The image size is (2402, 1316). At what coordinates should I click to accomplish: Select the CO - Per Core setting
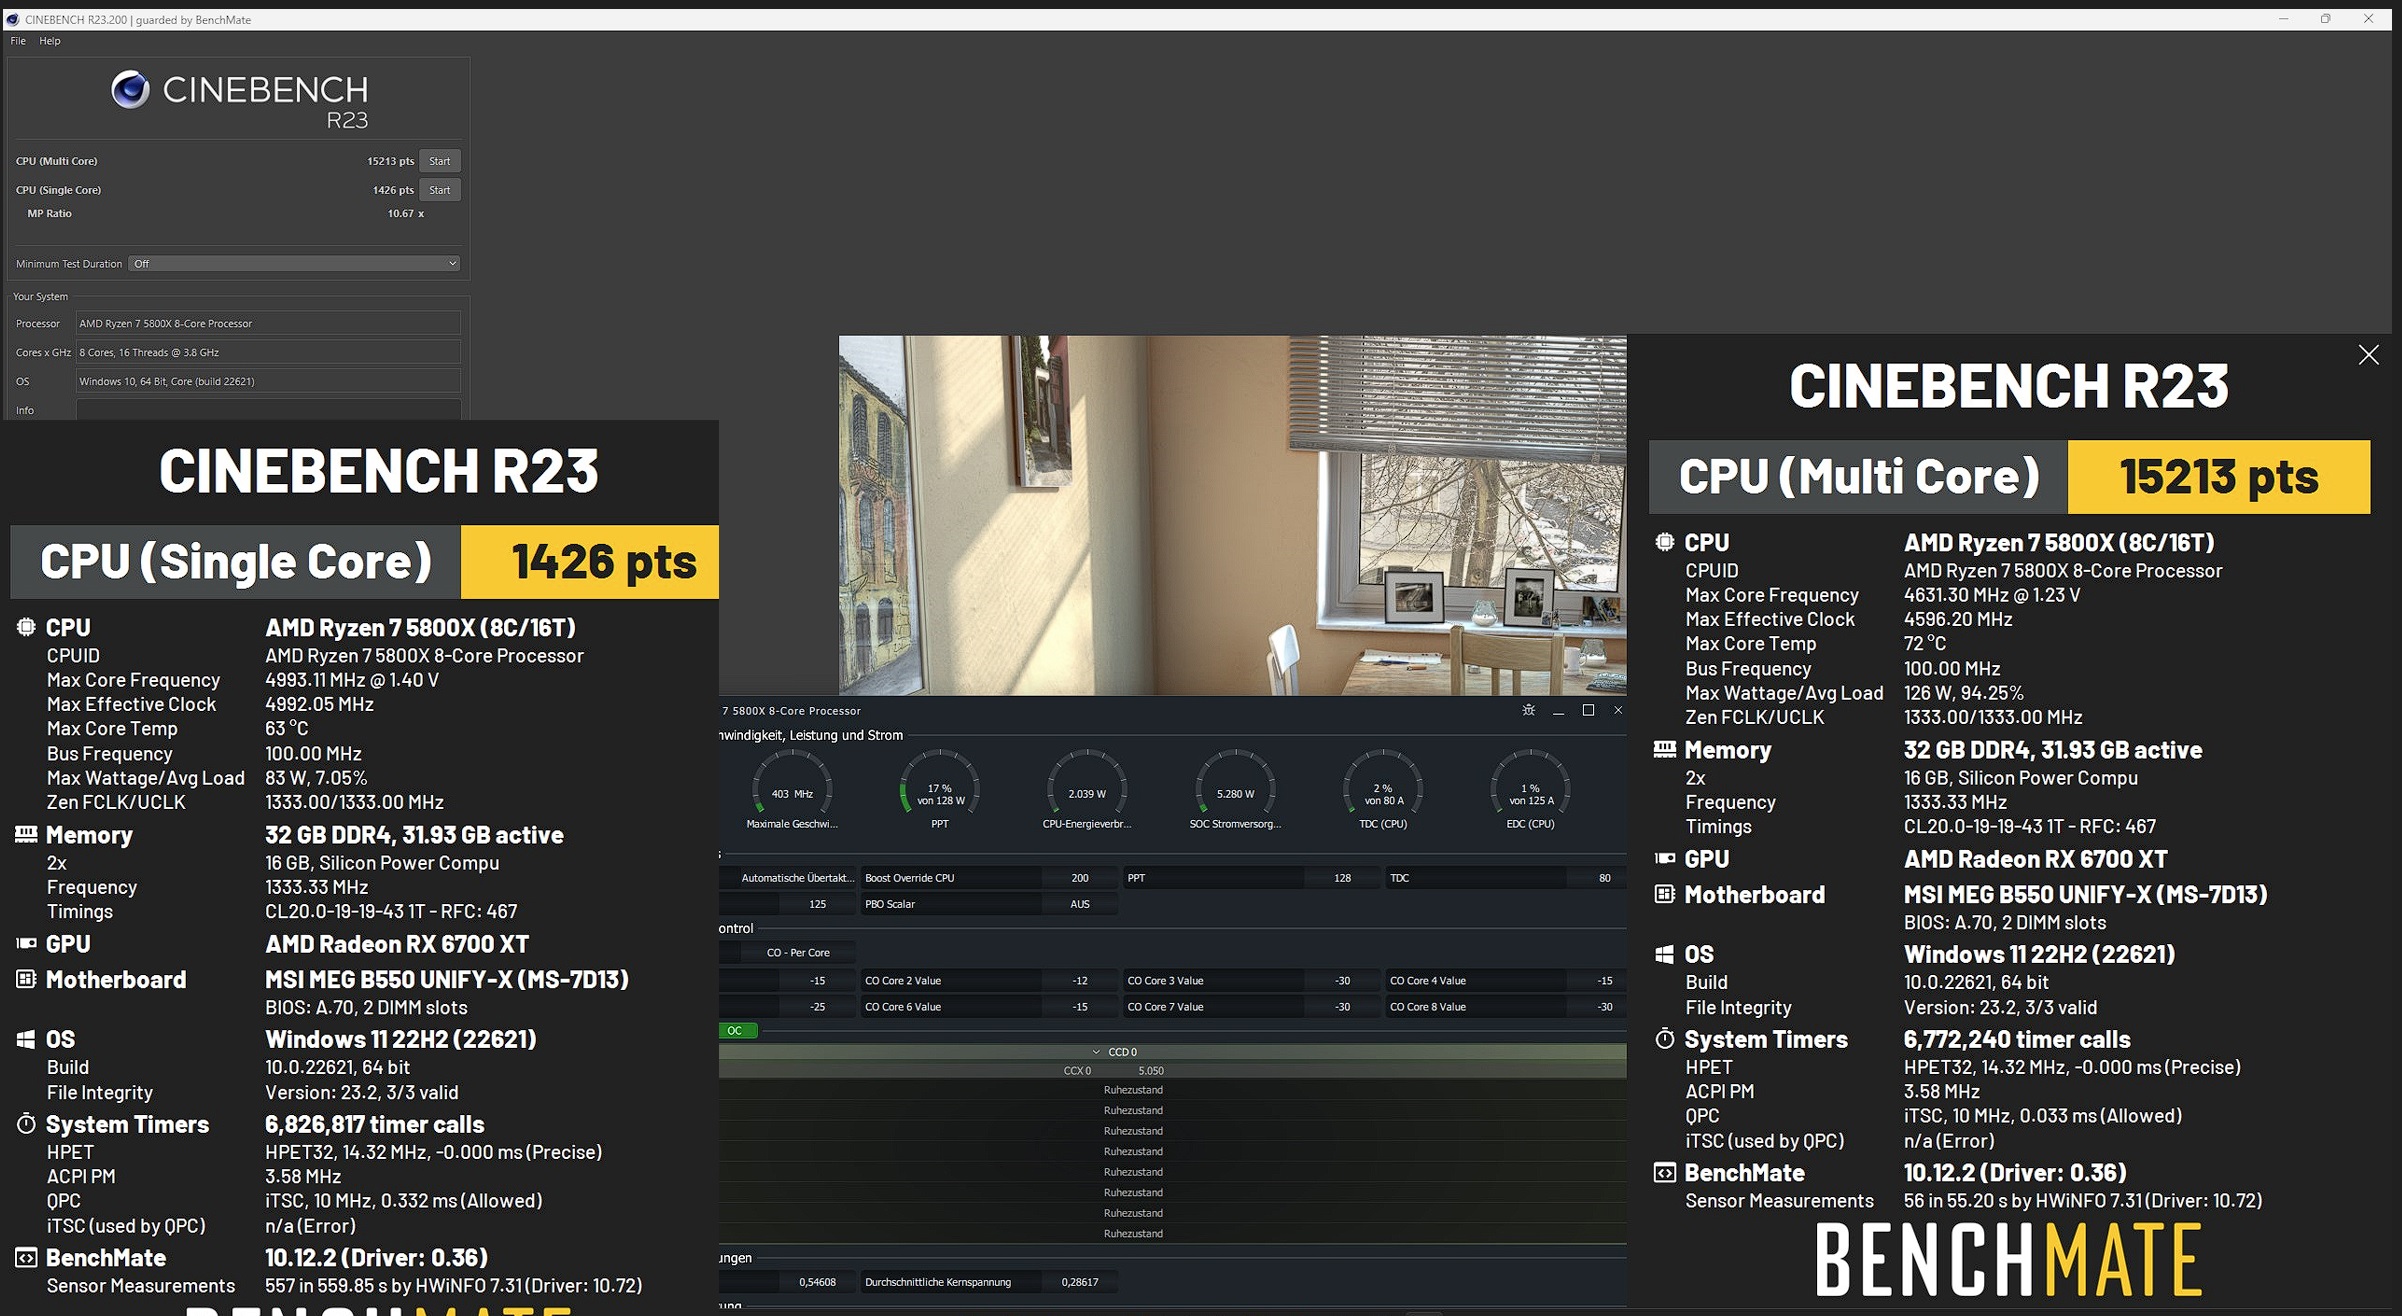pos(797,952)
